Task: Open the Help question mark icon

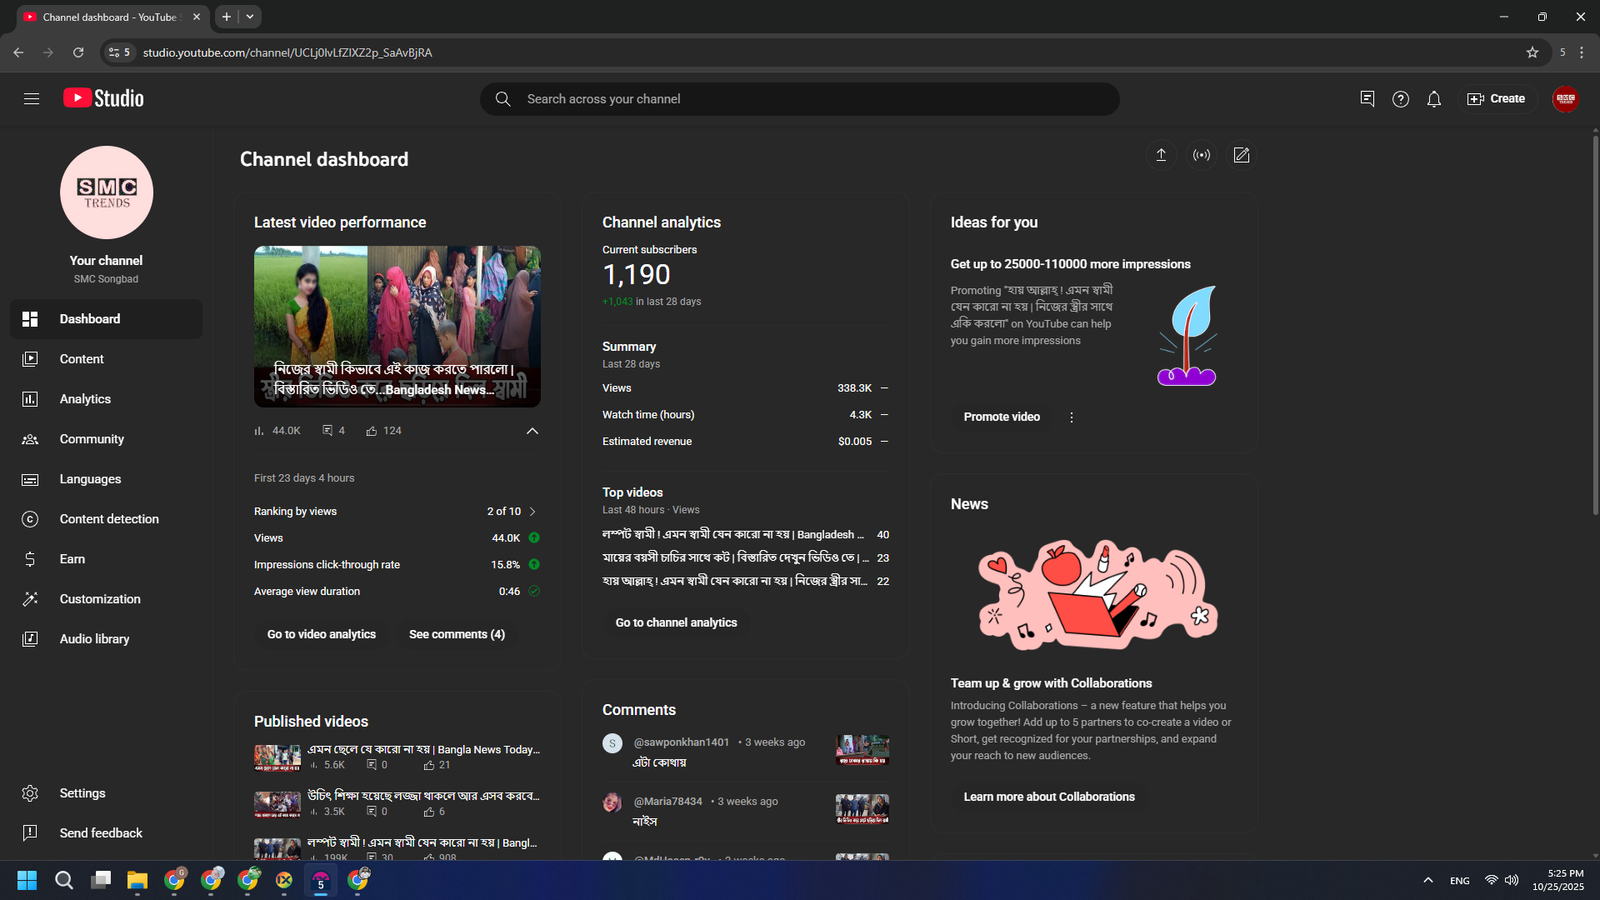Action: pyautogui.click(x=1400, y=99)
